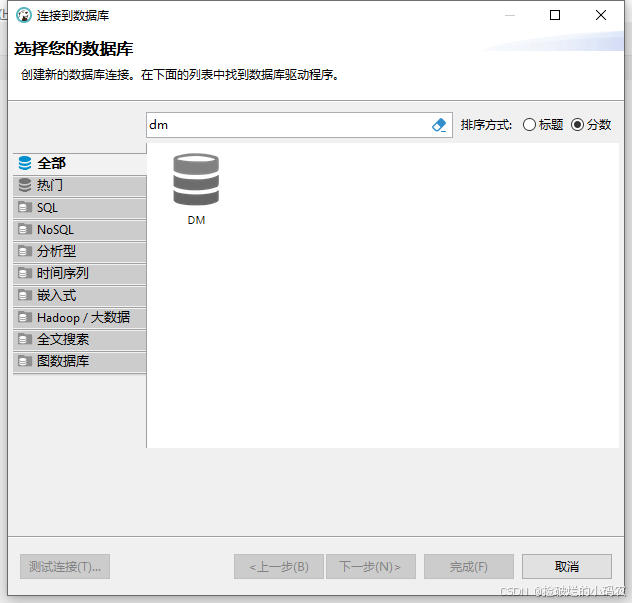Image resolution: width=632 pixels, height=603 pixels.
Task: Click the 全文搜索 folder icon
Action: click(x=25, y=339)
